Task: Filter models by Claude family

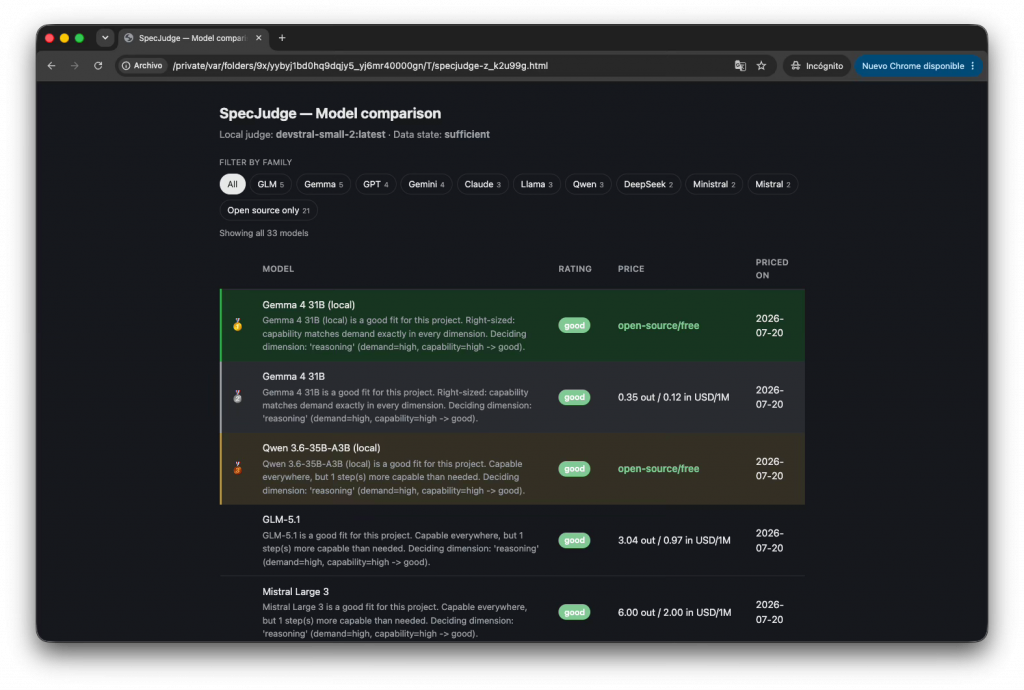Action: (483, 184)
